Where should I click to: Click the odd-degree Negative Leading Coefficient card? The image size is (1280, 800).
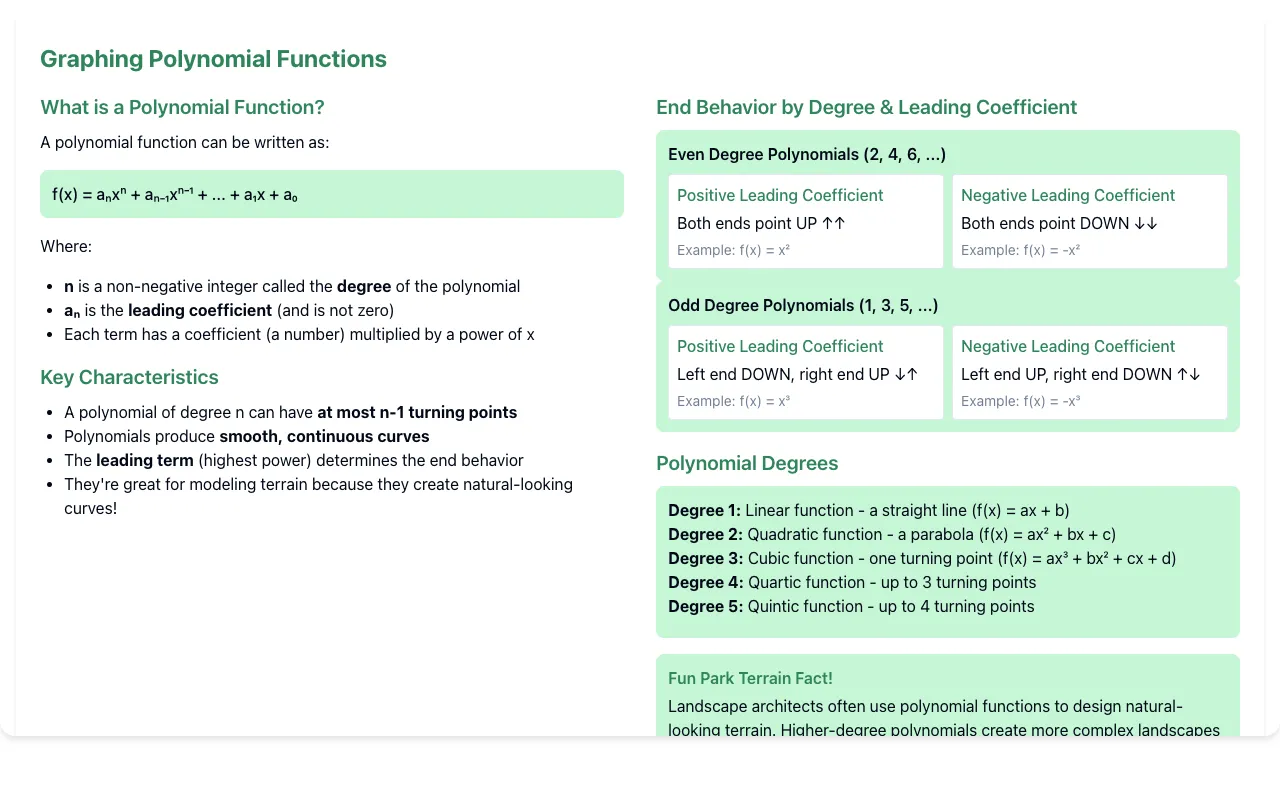pyautogui.click(x=1090, y=373)
